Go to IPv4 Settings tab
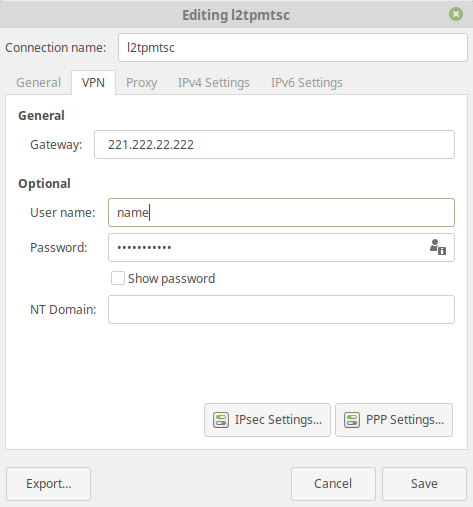This screenshot has height=507, width=473. (214, 83)
